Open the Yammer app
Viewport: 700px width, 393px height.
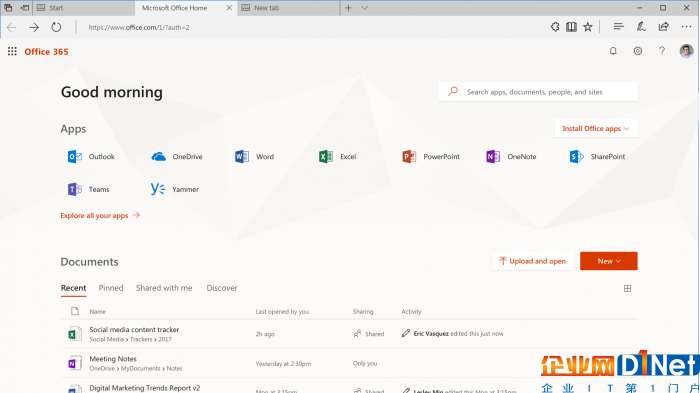coord(175,189)
